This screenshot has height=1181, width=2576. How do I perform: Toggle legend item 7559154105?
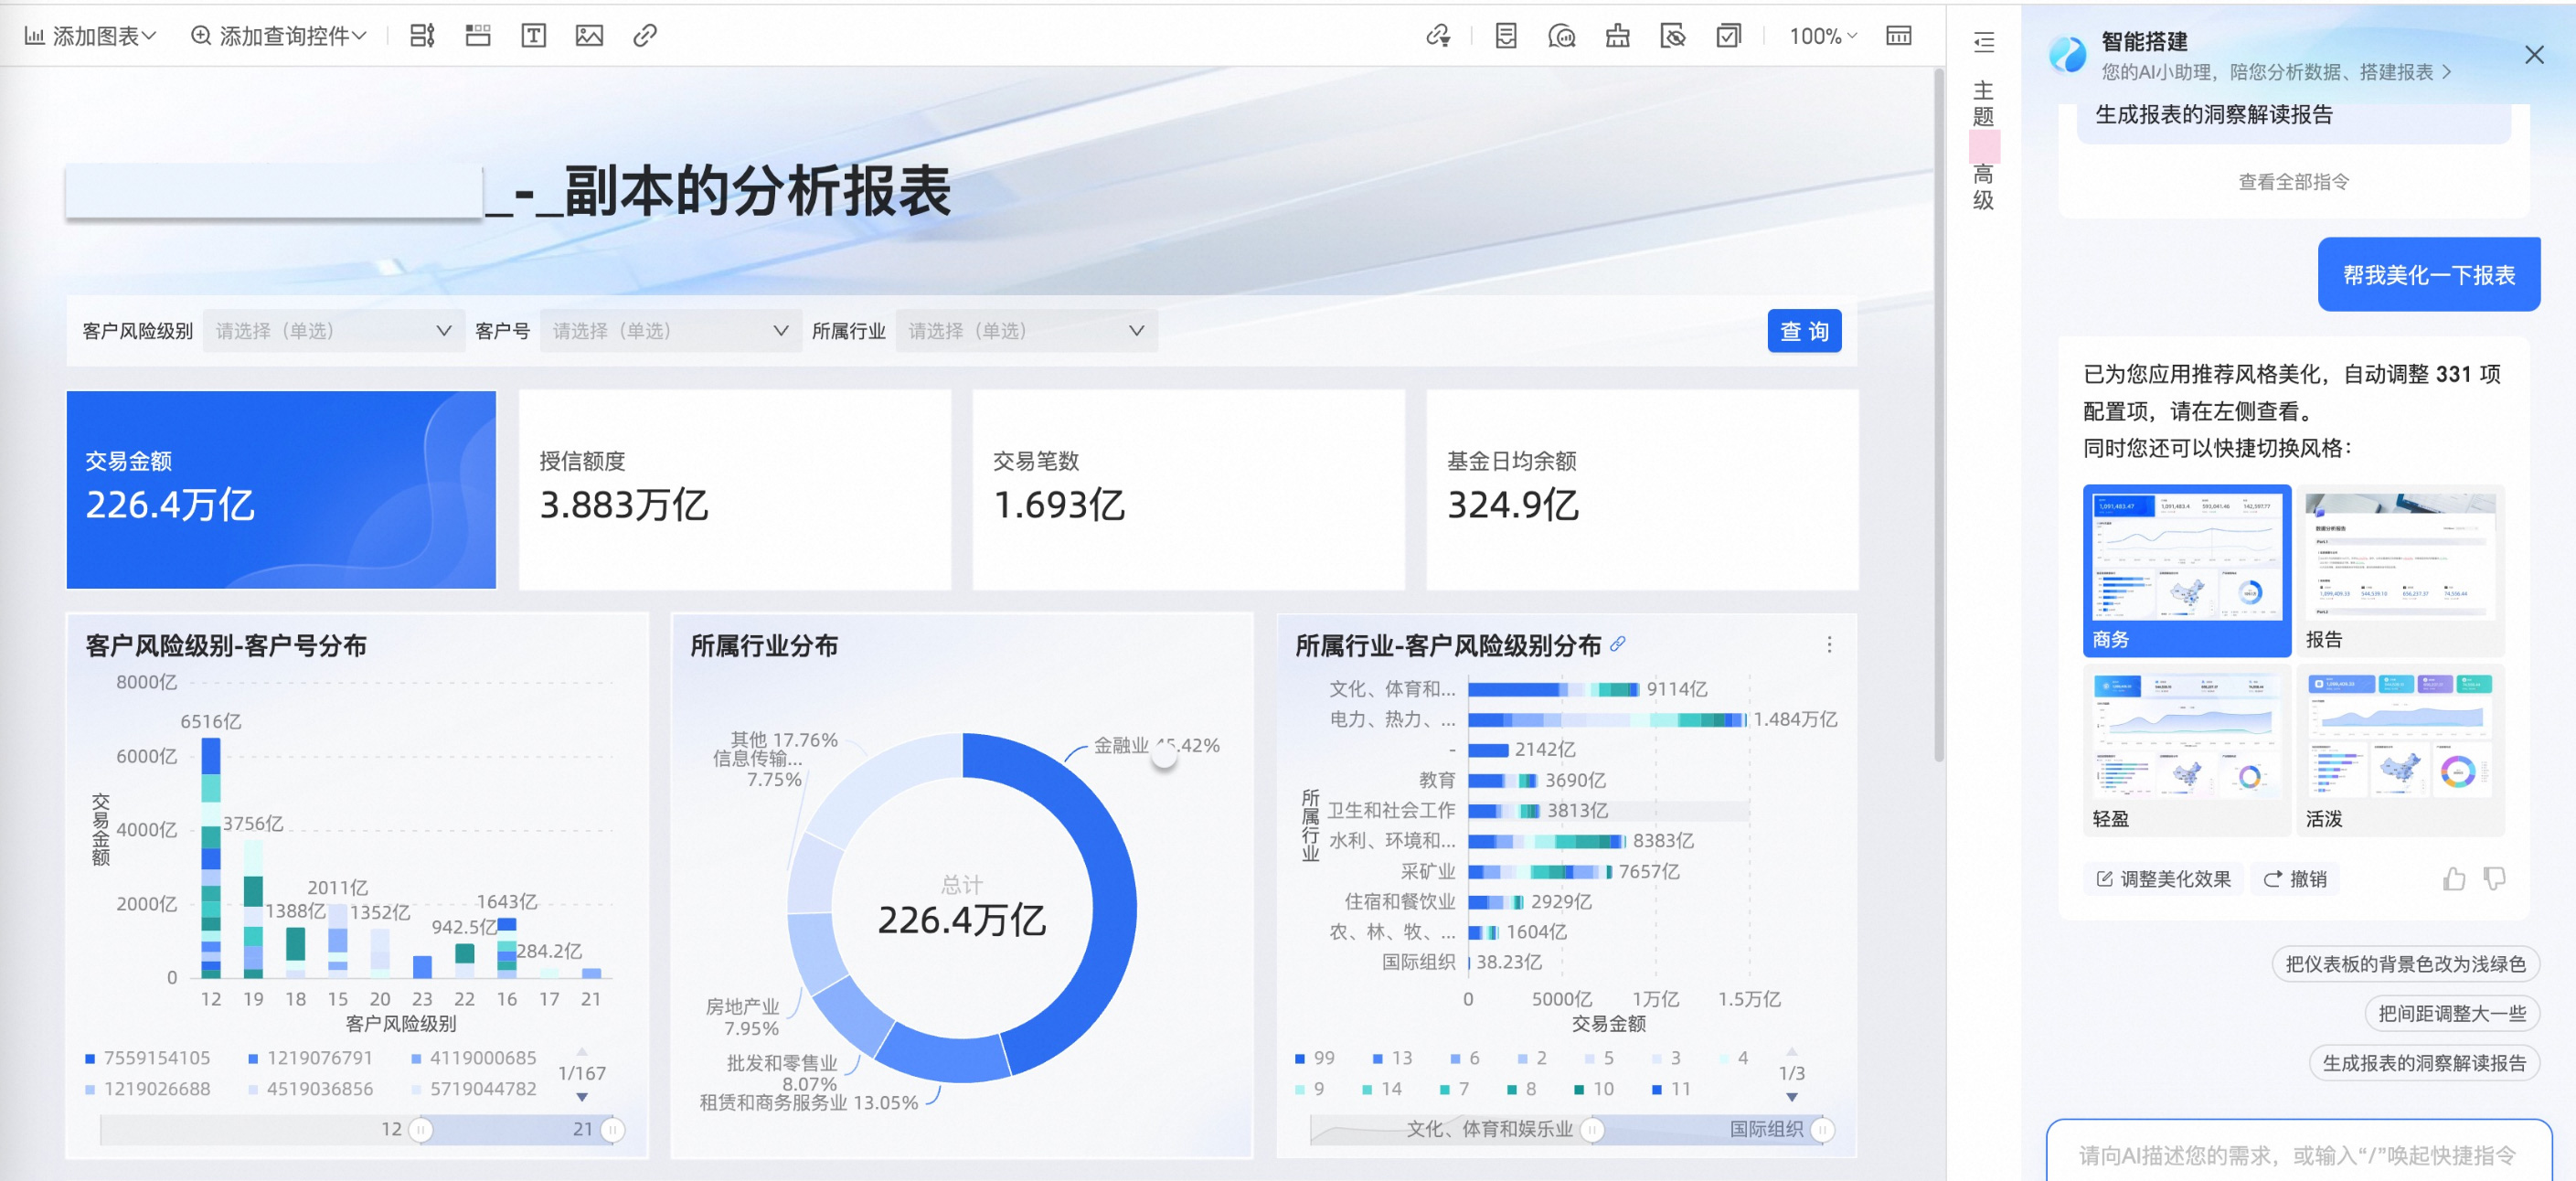[x=148, y=1058]
